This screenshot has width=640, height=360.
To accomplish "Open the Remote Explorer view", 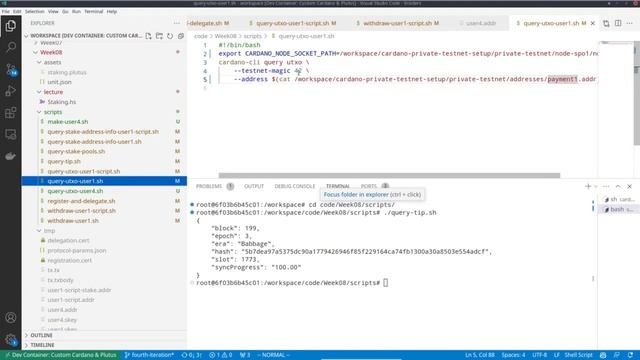I will pyautogui.click(x=11, y=134).
